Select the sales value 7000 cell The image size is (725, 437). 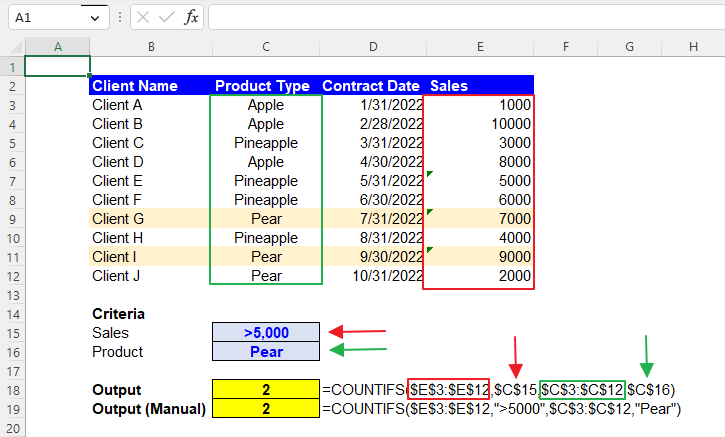(x=480, y=219)
